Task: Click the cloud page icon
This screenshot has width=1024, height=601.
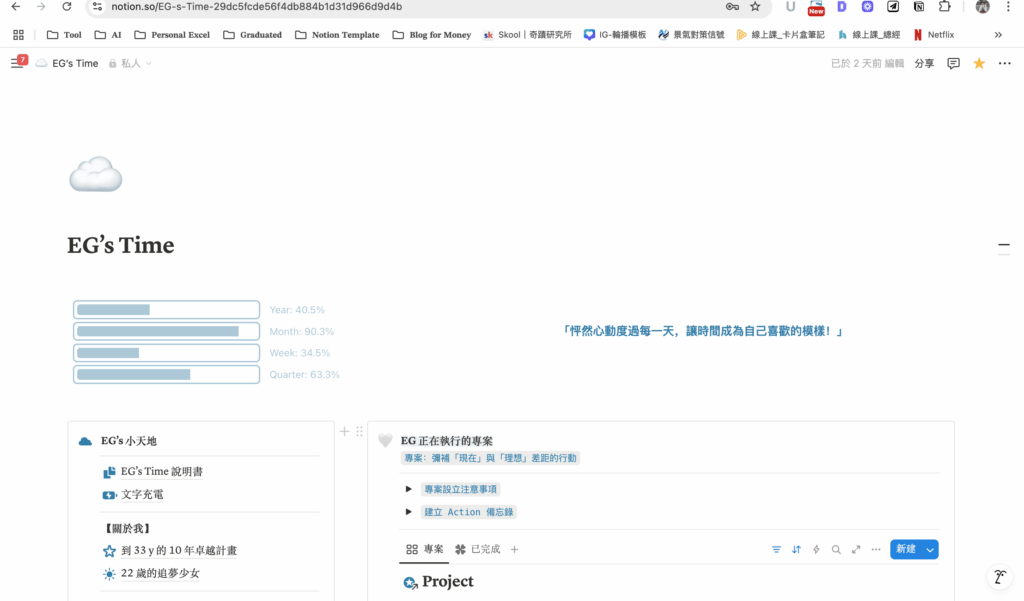Action: (95, 177)
